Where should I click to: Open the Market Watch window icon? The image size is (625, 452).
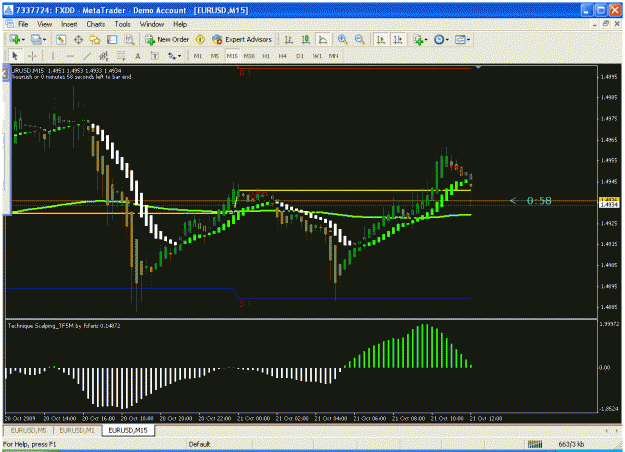pos(61,39)
